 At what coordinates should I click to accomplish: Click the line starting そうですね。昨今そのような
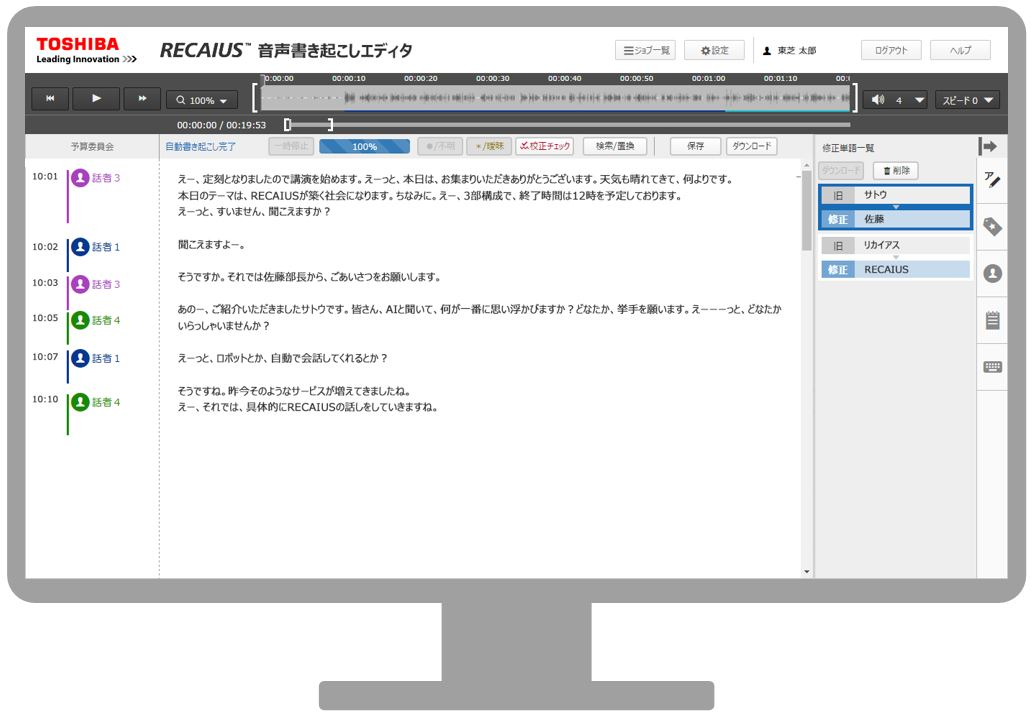pos(294,391)
